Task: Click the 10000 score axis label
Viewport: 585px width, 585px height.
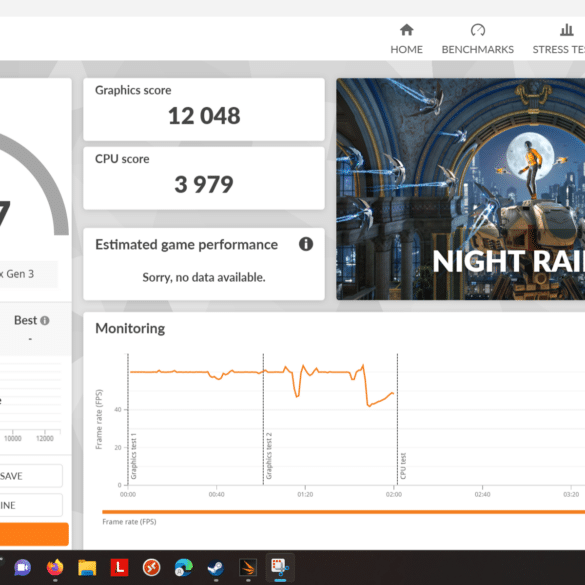Action: click(13, 438)
